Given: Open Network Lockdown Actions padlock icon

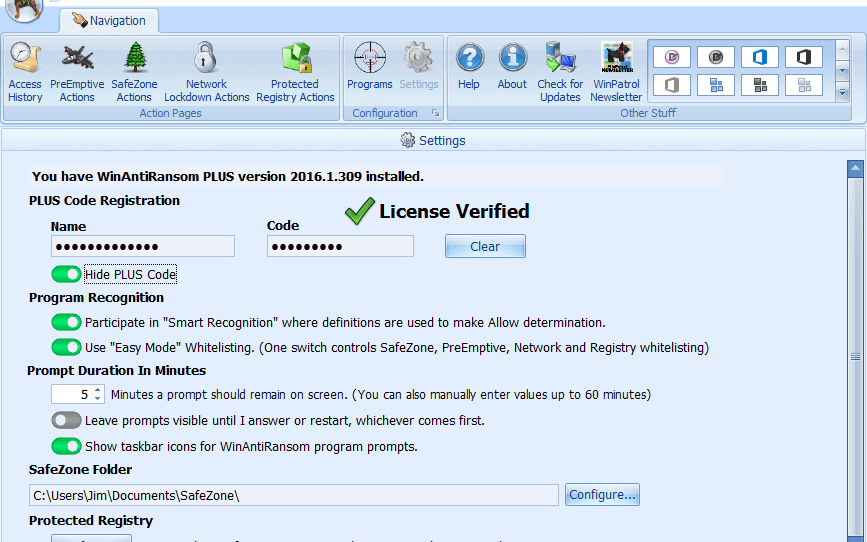Looking at the screenshot, I should (x=205, y=58).
